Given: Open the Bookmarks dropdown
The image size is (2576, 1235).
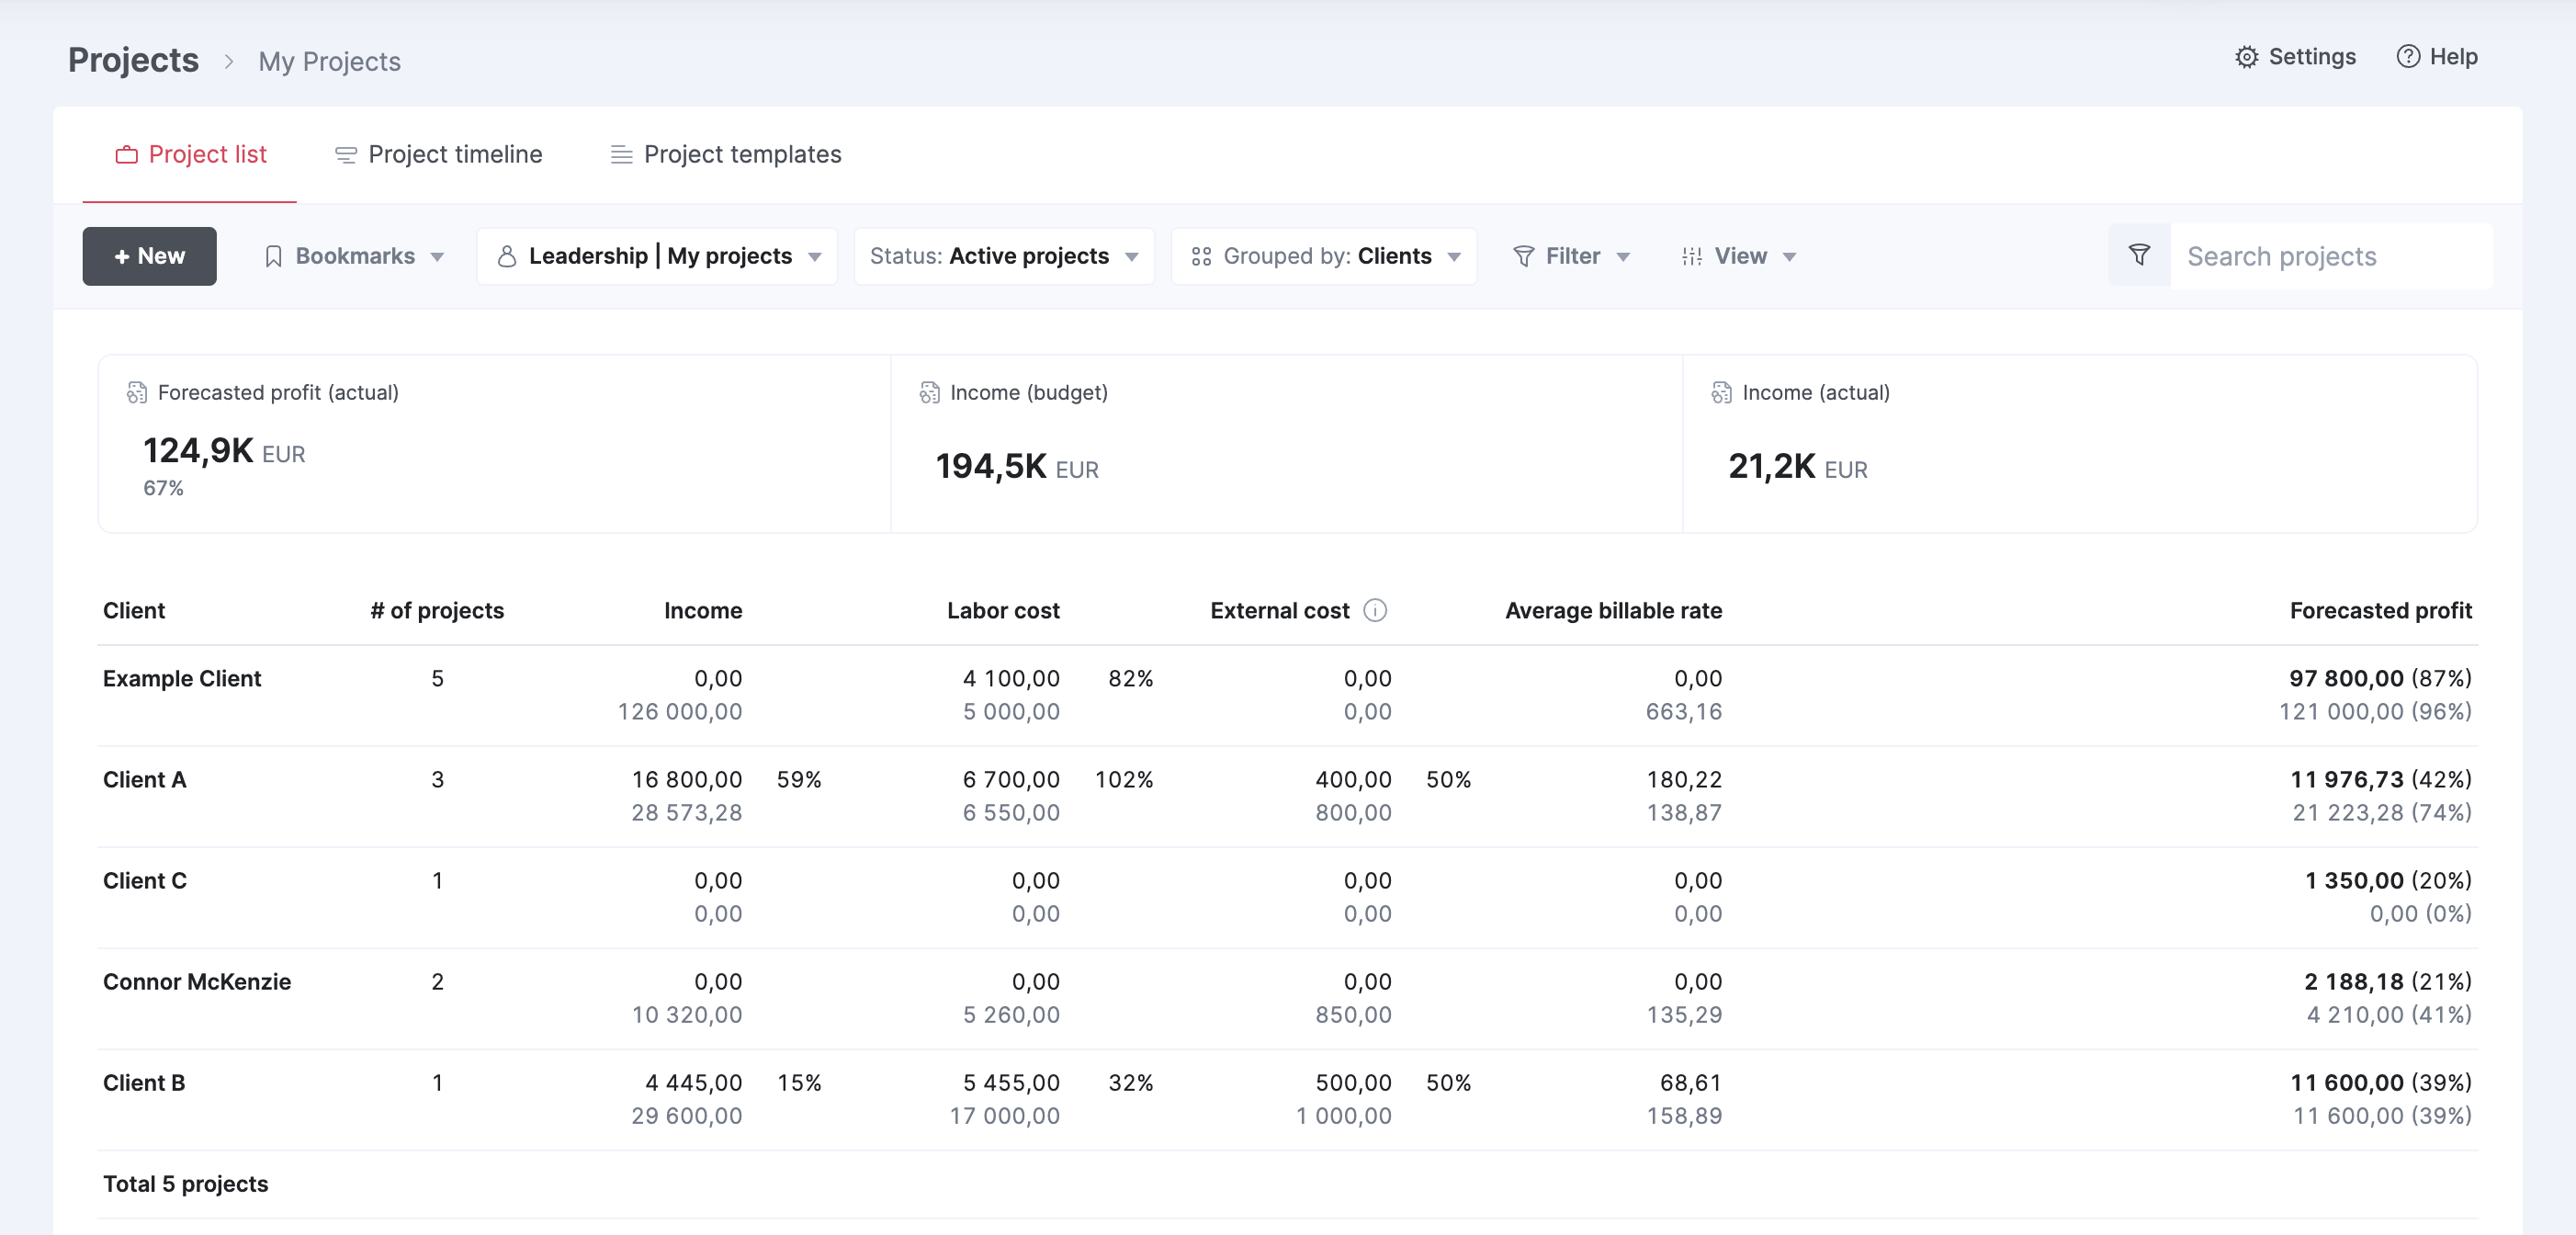Looking at the screenshot, I should point(355,256).
